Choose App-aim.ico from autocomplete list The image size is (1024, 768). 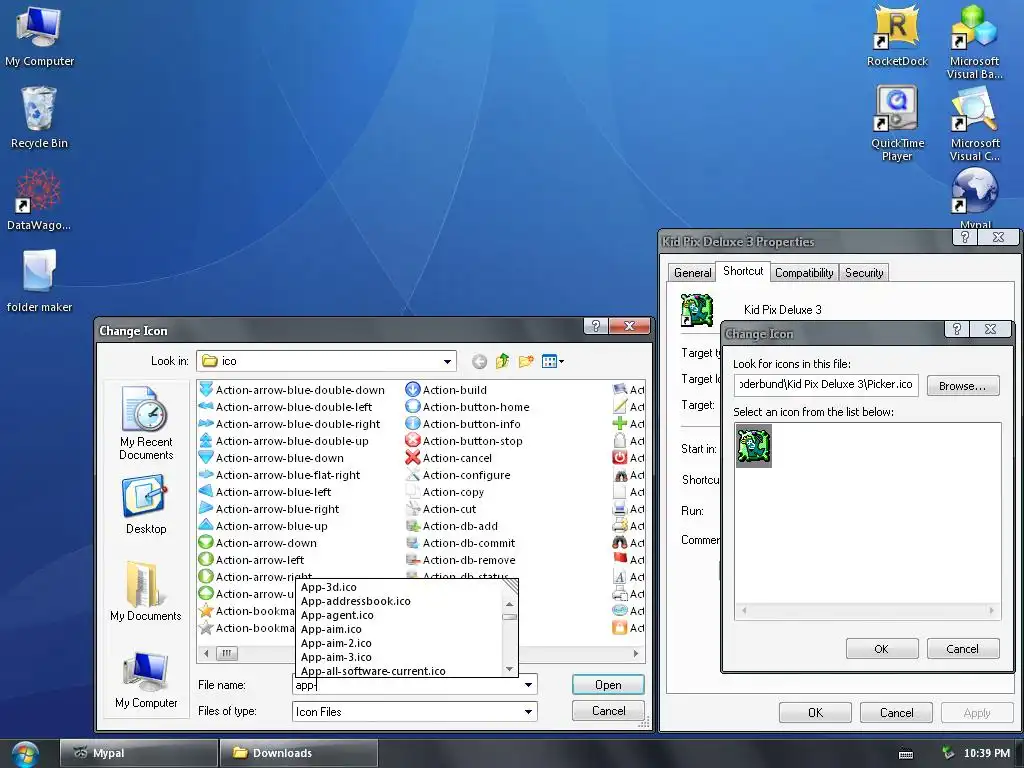pos(401,629)
